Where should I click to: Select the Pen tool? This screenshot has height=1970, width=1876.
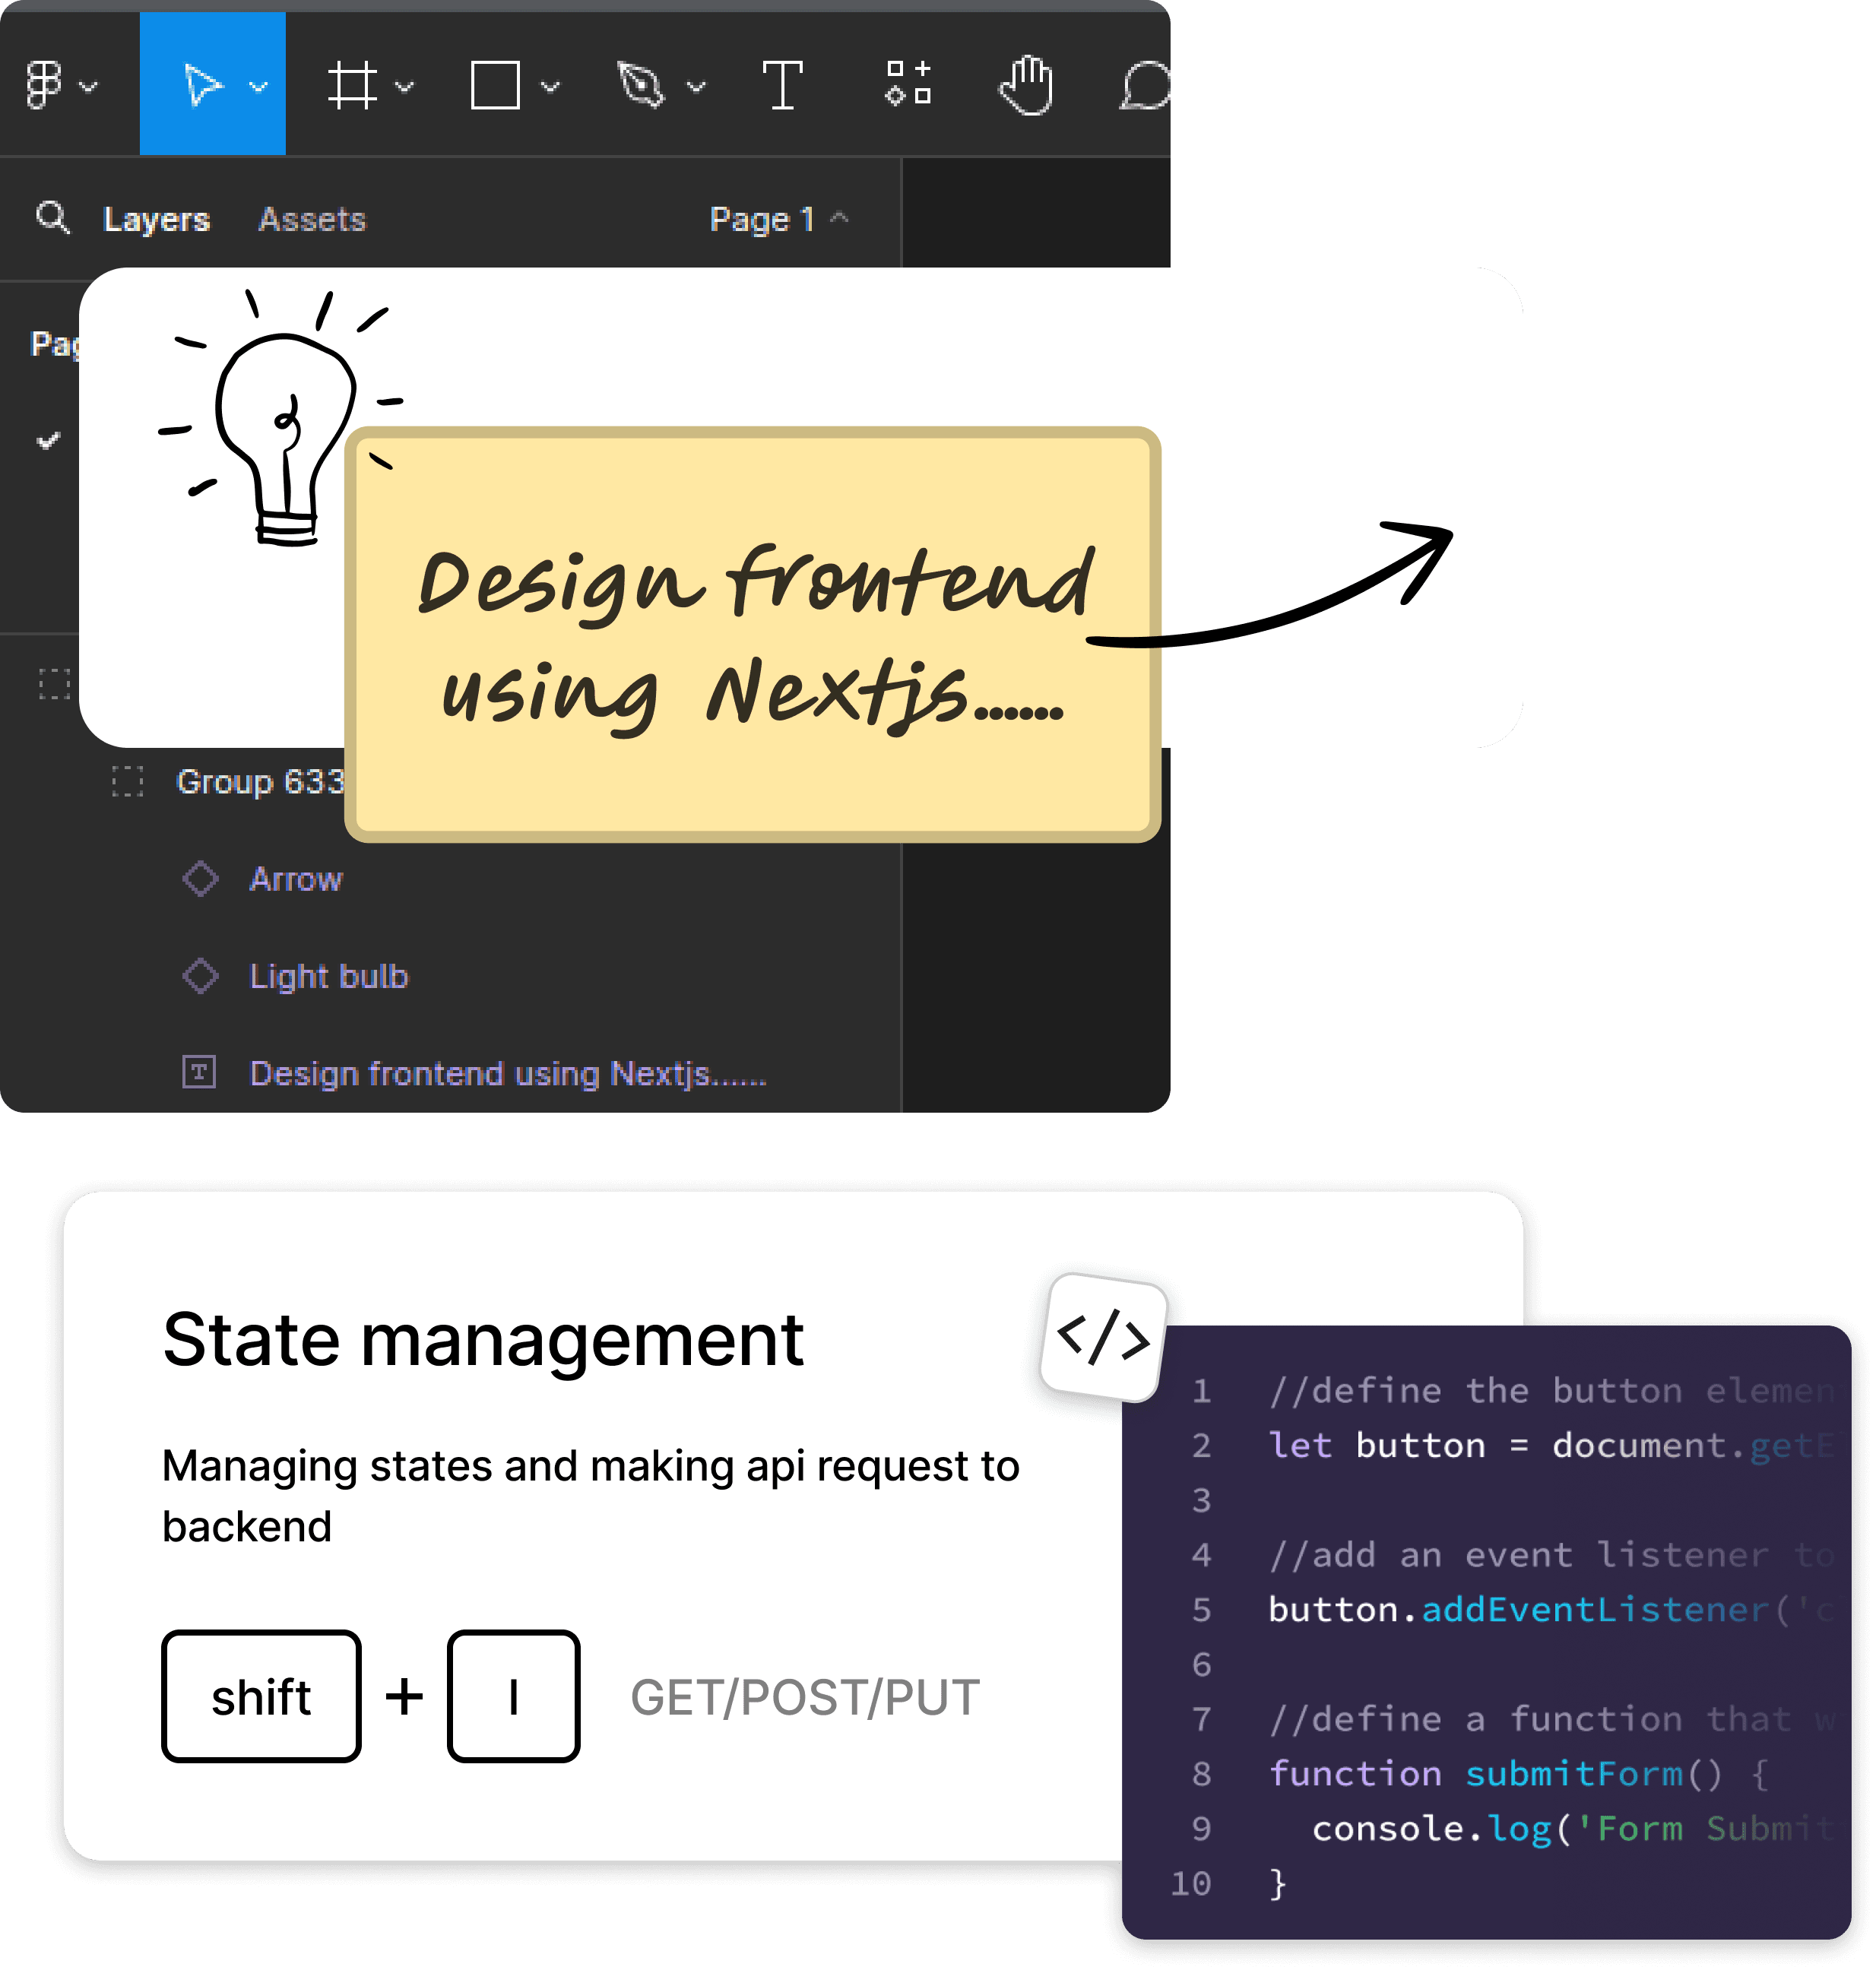[641, 85]
